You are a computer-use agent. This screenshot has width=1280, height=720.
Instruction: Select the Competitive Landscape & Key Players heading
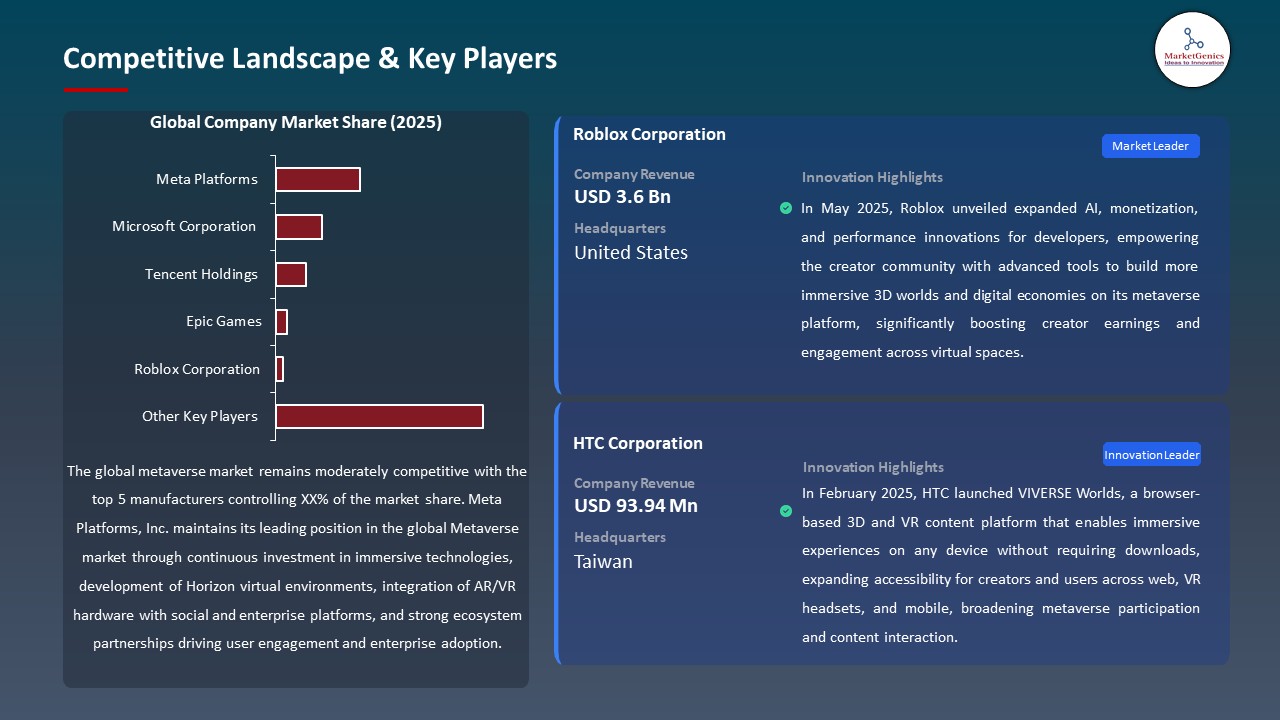310,59
